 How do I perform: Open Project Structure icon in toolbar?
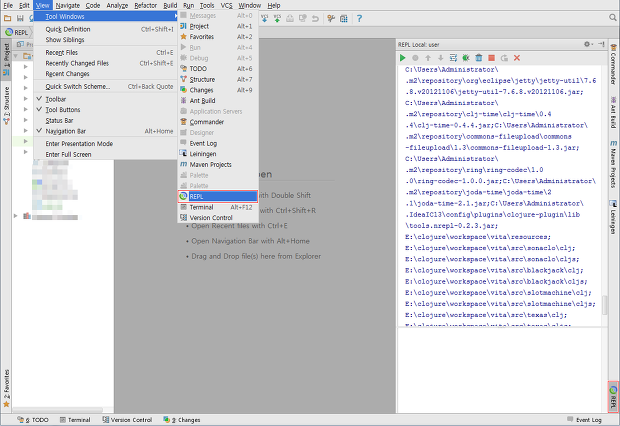[x=344, y=18]
